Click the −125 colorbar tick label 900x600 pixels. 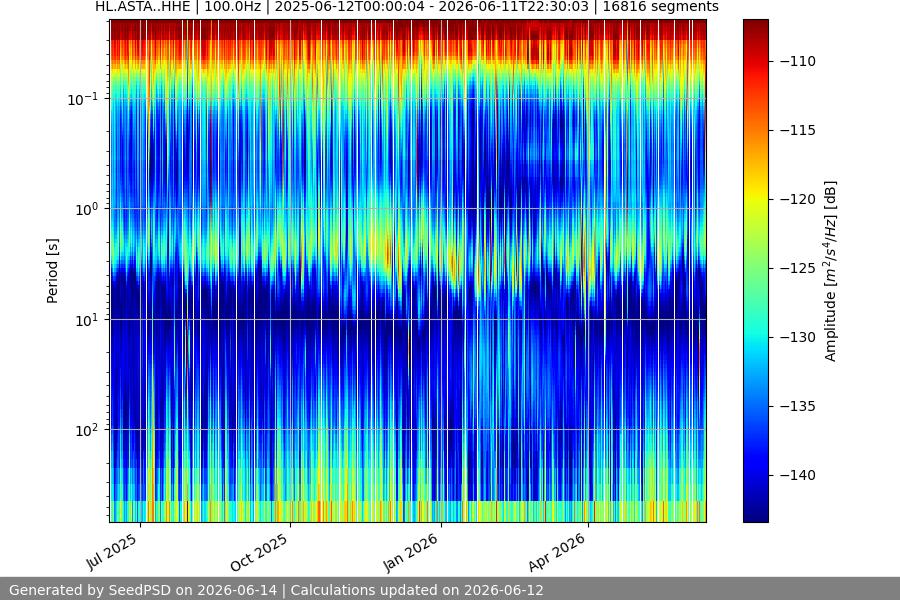point(798,268)
